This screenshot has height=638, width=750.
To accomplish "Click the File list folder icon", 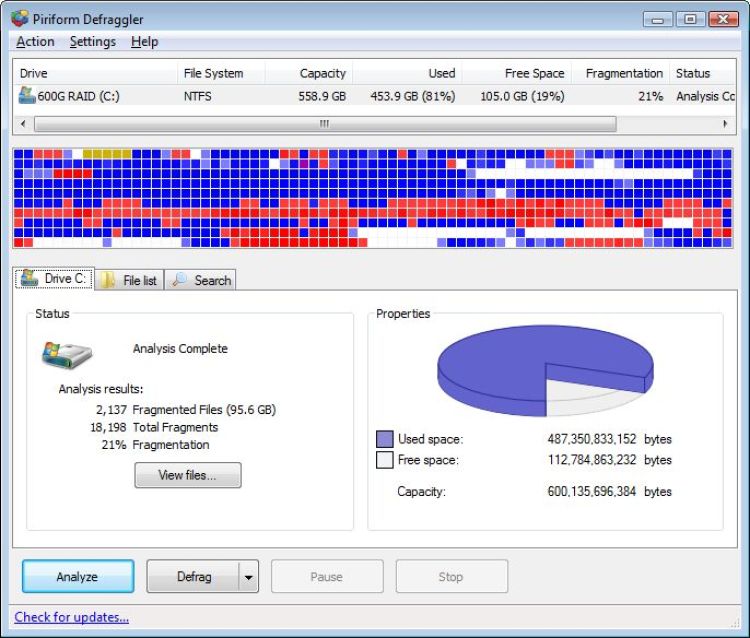I will (108, 281).
